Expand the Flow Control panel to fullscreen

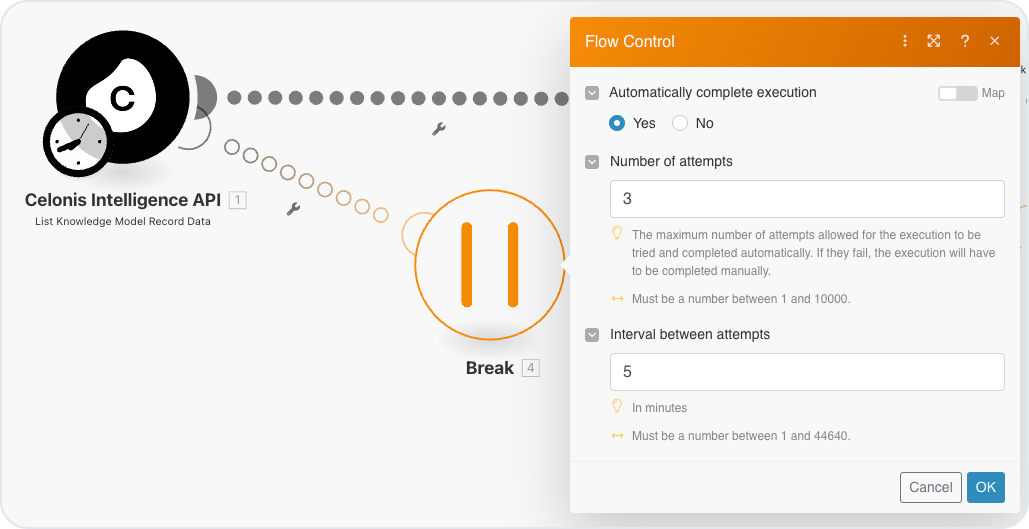click(934, 41)
